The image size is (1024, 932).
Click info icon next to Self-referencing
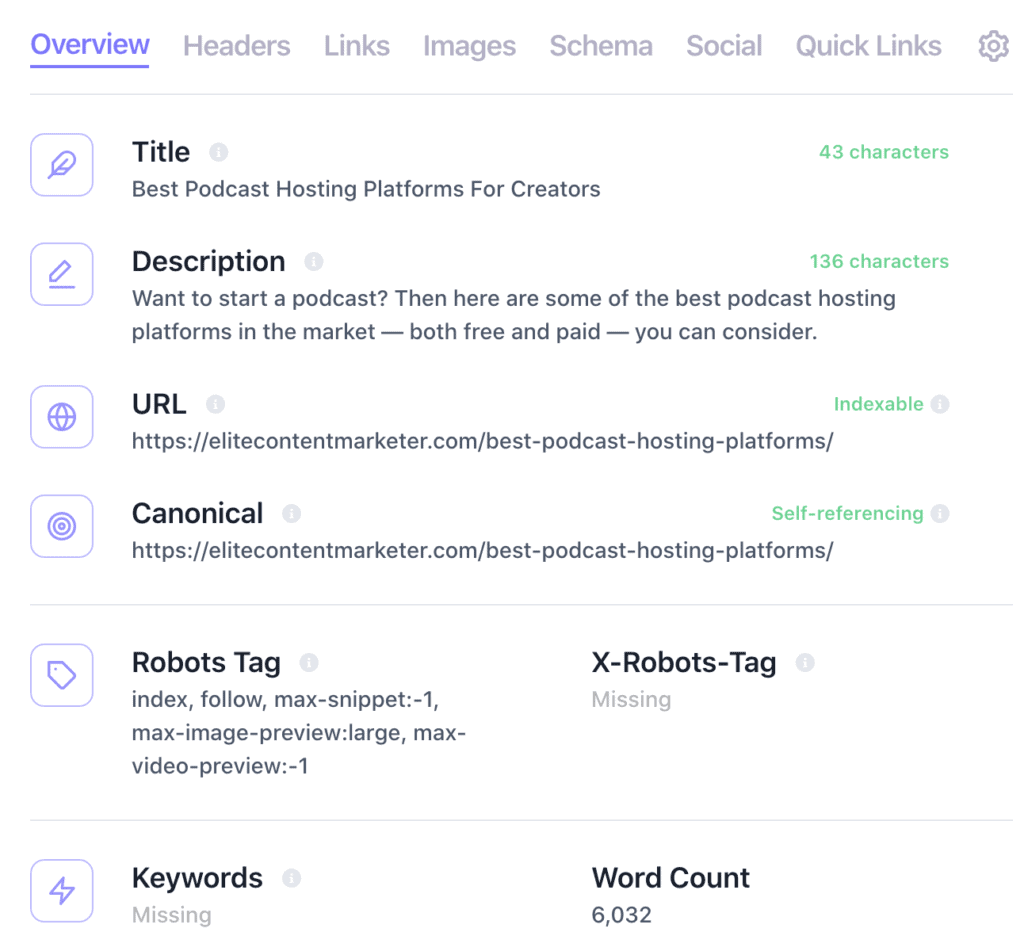940,514
